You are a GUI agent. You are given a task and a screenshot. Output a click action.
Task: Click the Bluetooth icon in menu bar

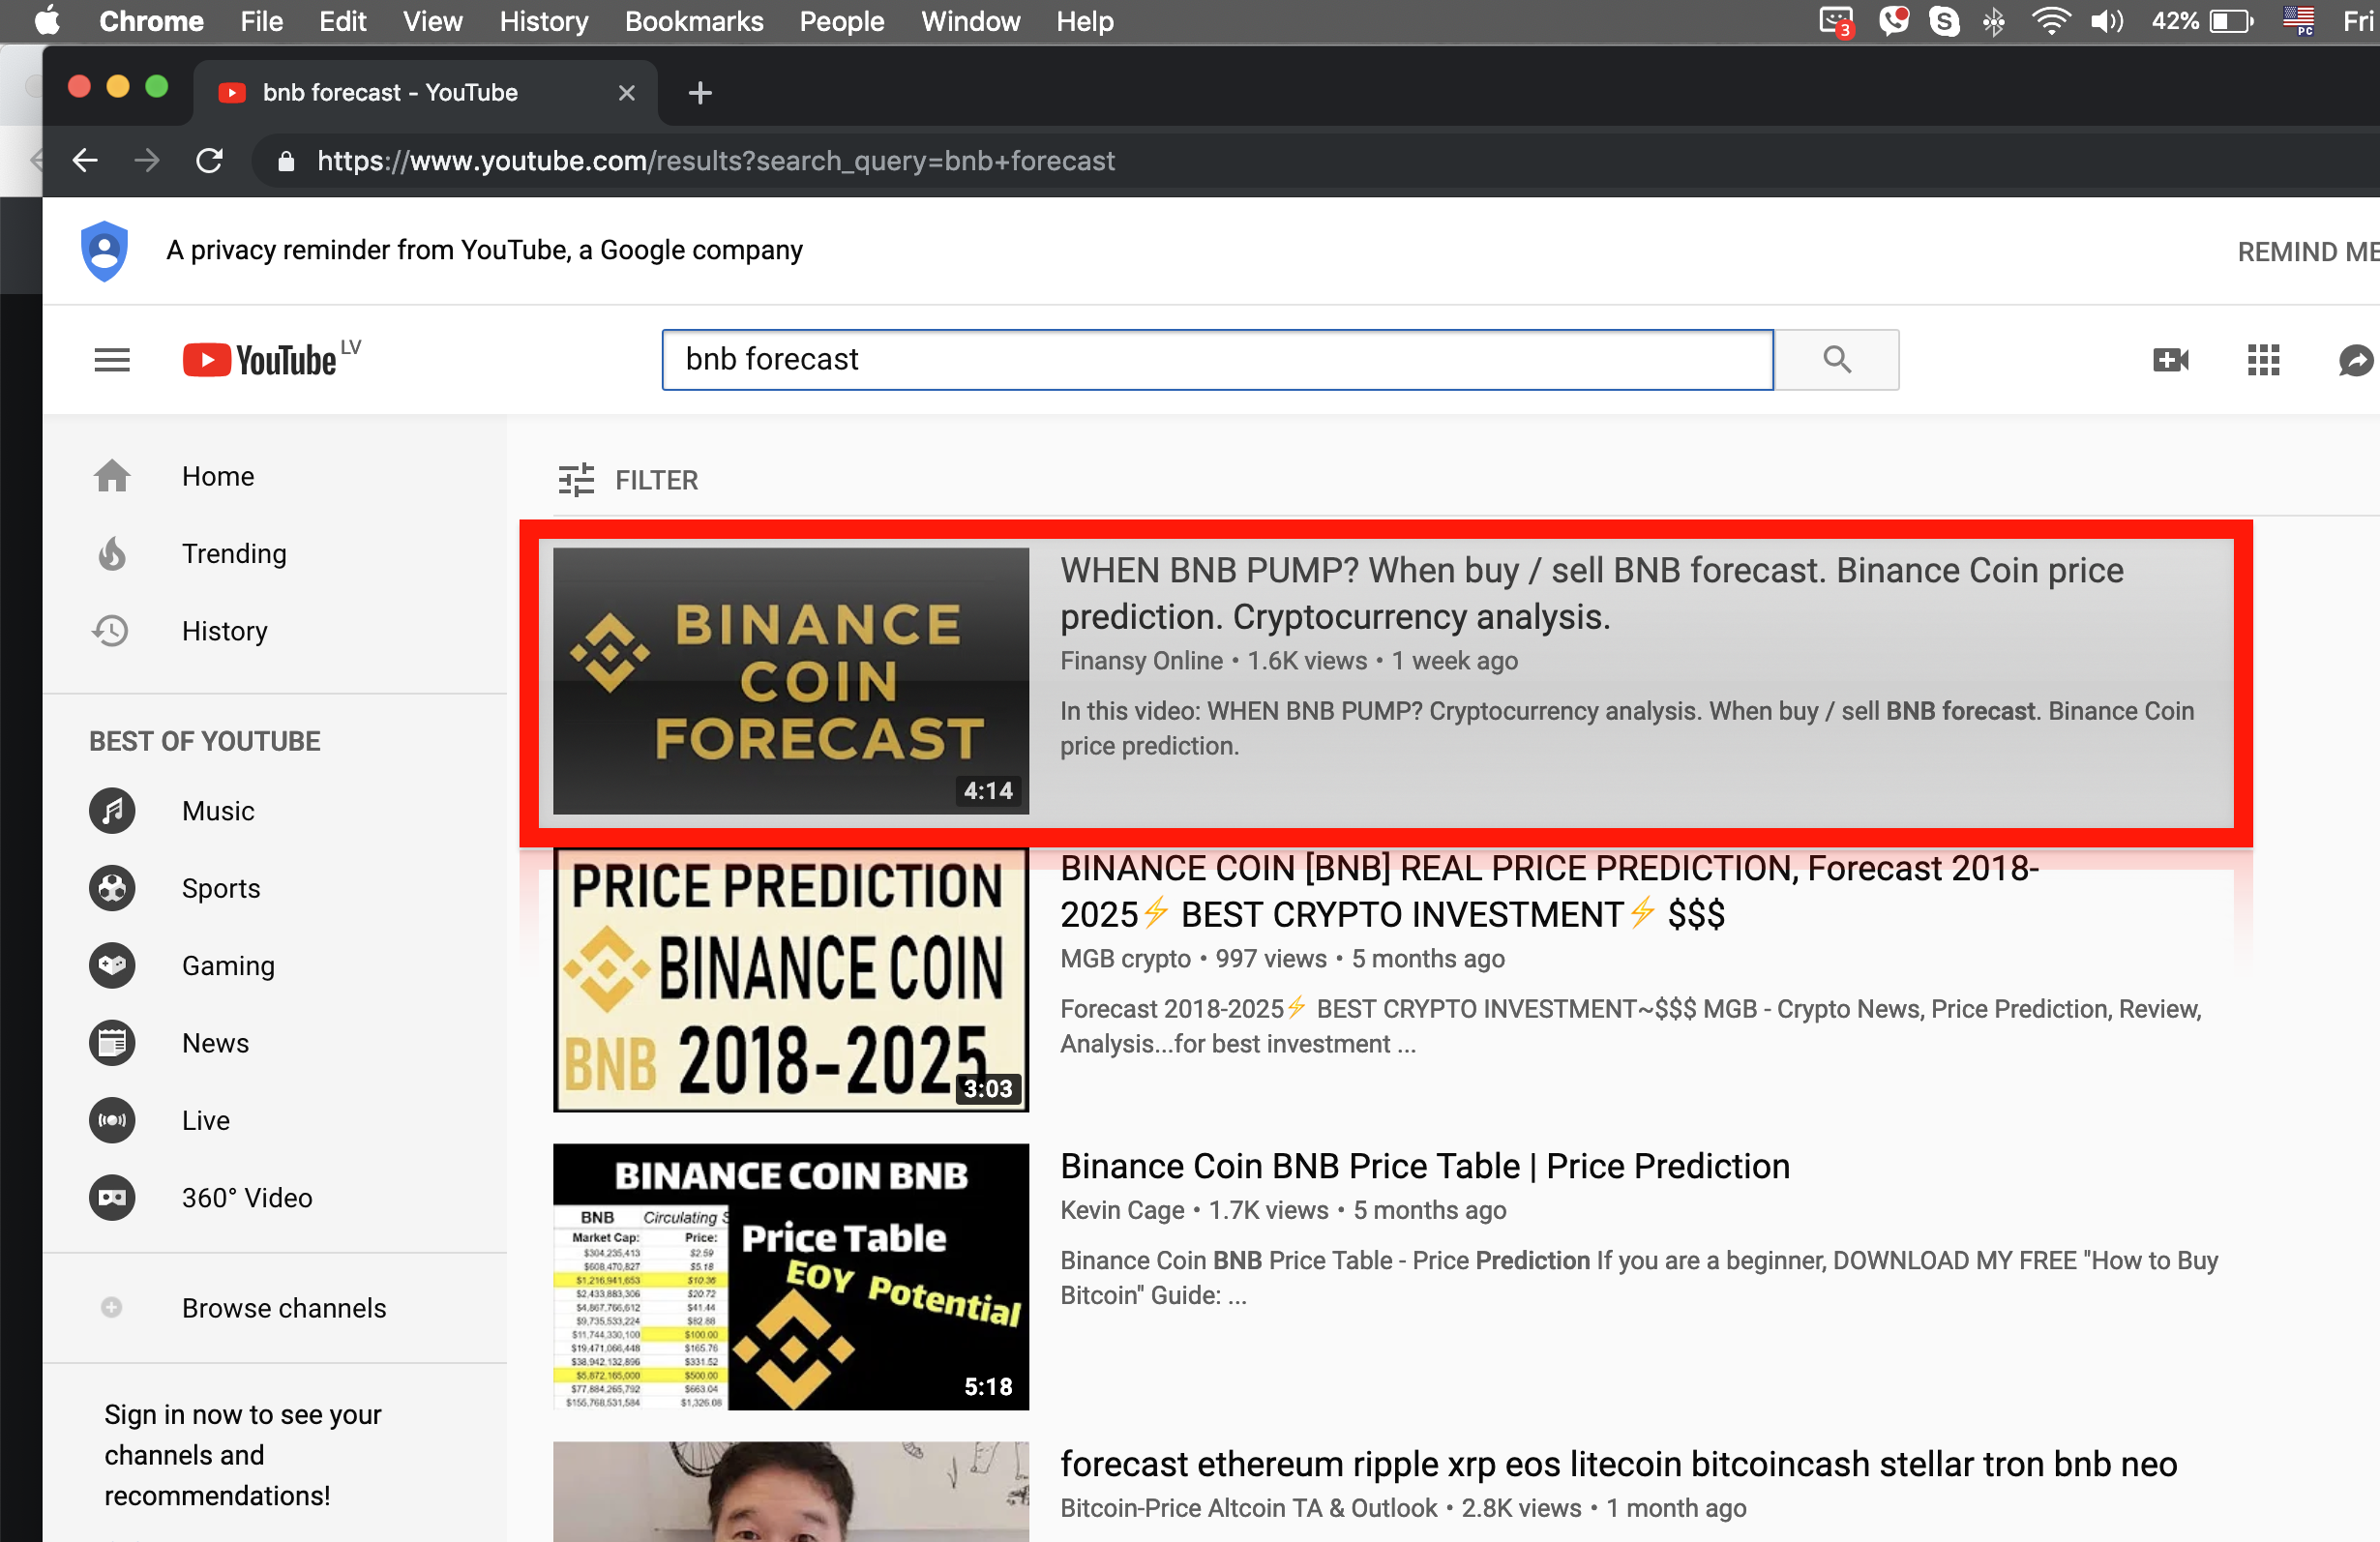click(1994, 21)
